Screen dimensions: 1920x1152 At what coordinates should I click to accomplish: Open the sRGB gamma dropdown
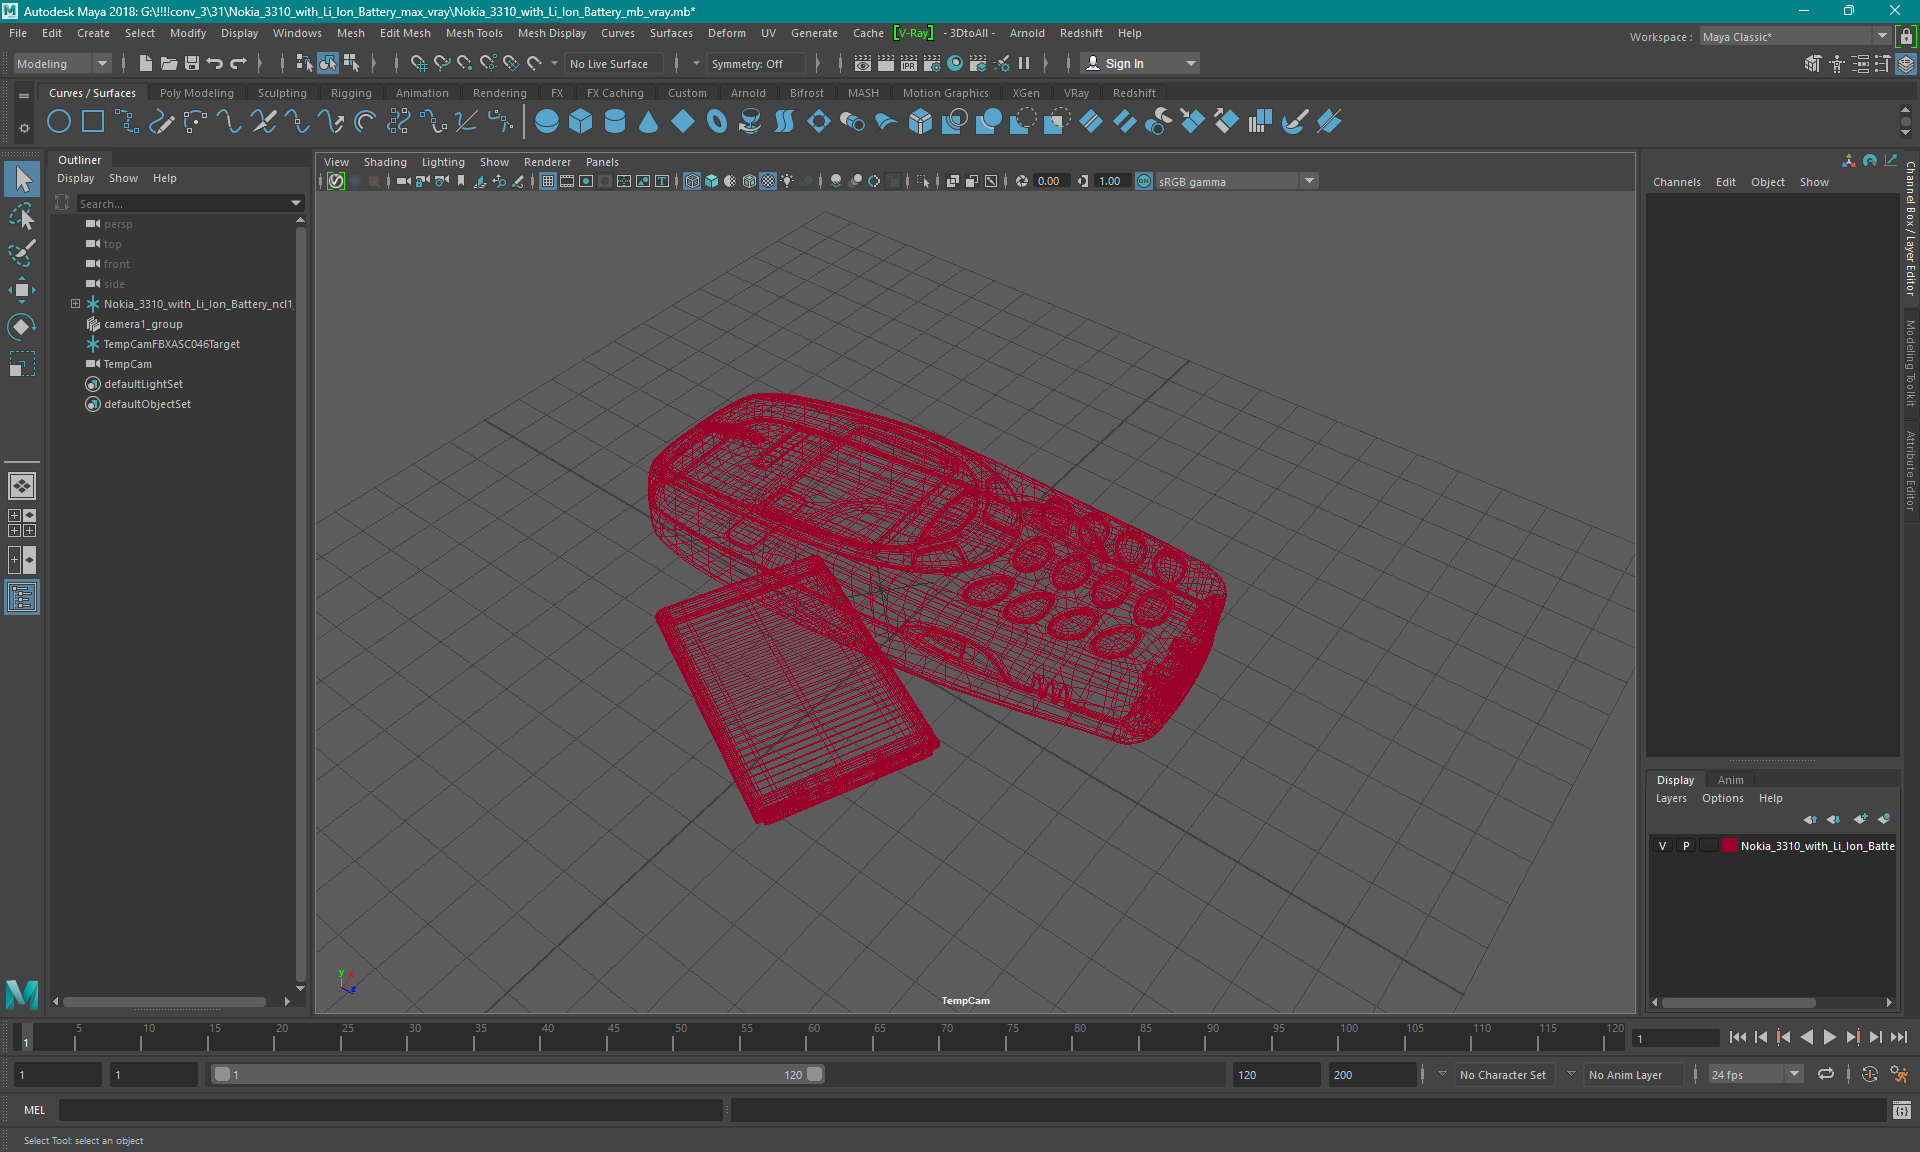pos(1236,181)
